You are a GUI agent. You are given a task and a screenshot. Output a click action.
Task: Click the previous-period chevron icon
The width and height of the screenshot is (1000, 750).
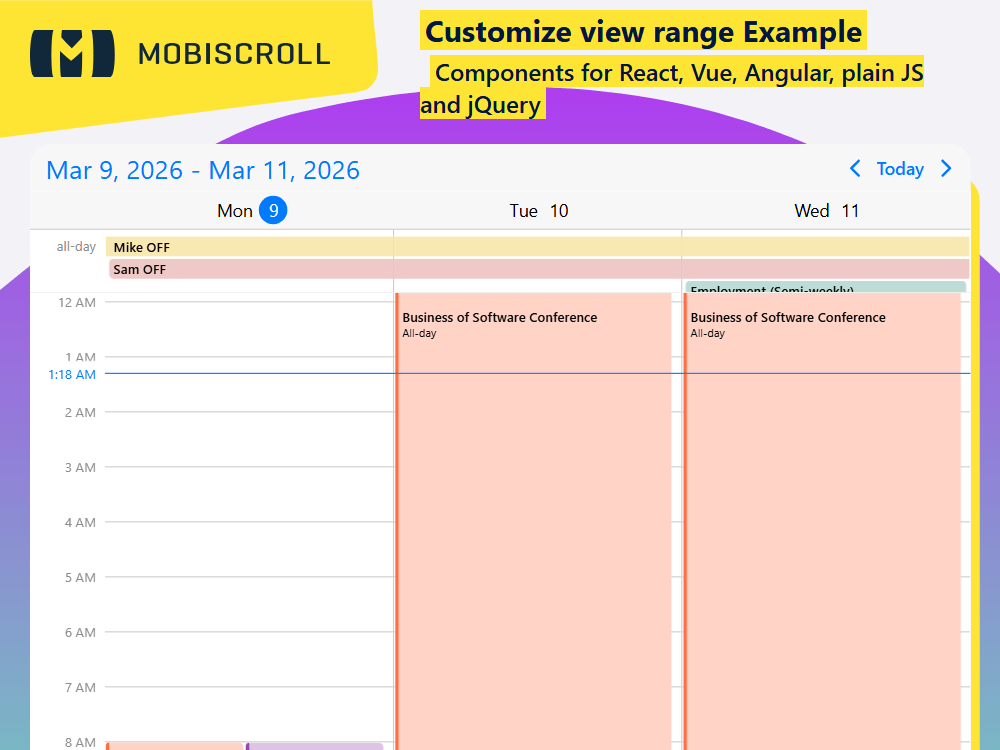coord(856,169)
